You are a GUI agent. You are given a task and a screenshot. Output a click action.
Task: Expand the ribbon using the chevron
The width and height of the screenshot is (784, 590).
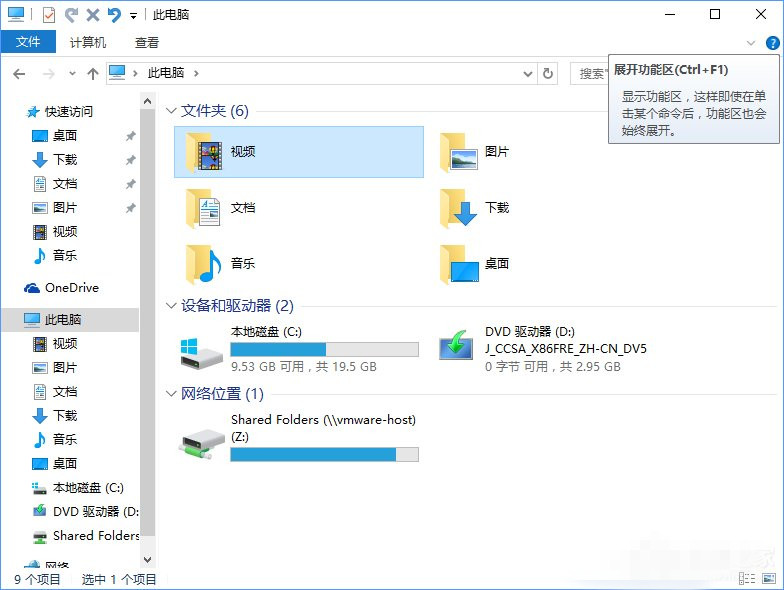(751, 43)
